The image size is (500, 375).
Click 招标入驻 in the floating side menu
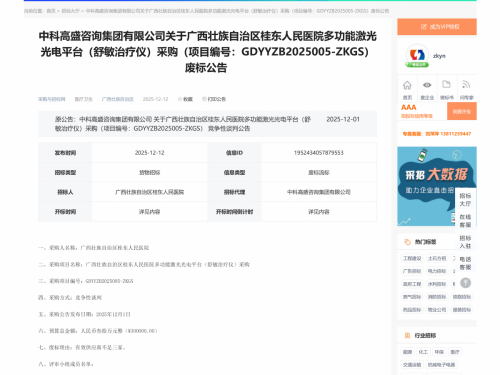[x=465, y=242]
